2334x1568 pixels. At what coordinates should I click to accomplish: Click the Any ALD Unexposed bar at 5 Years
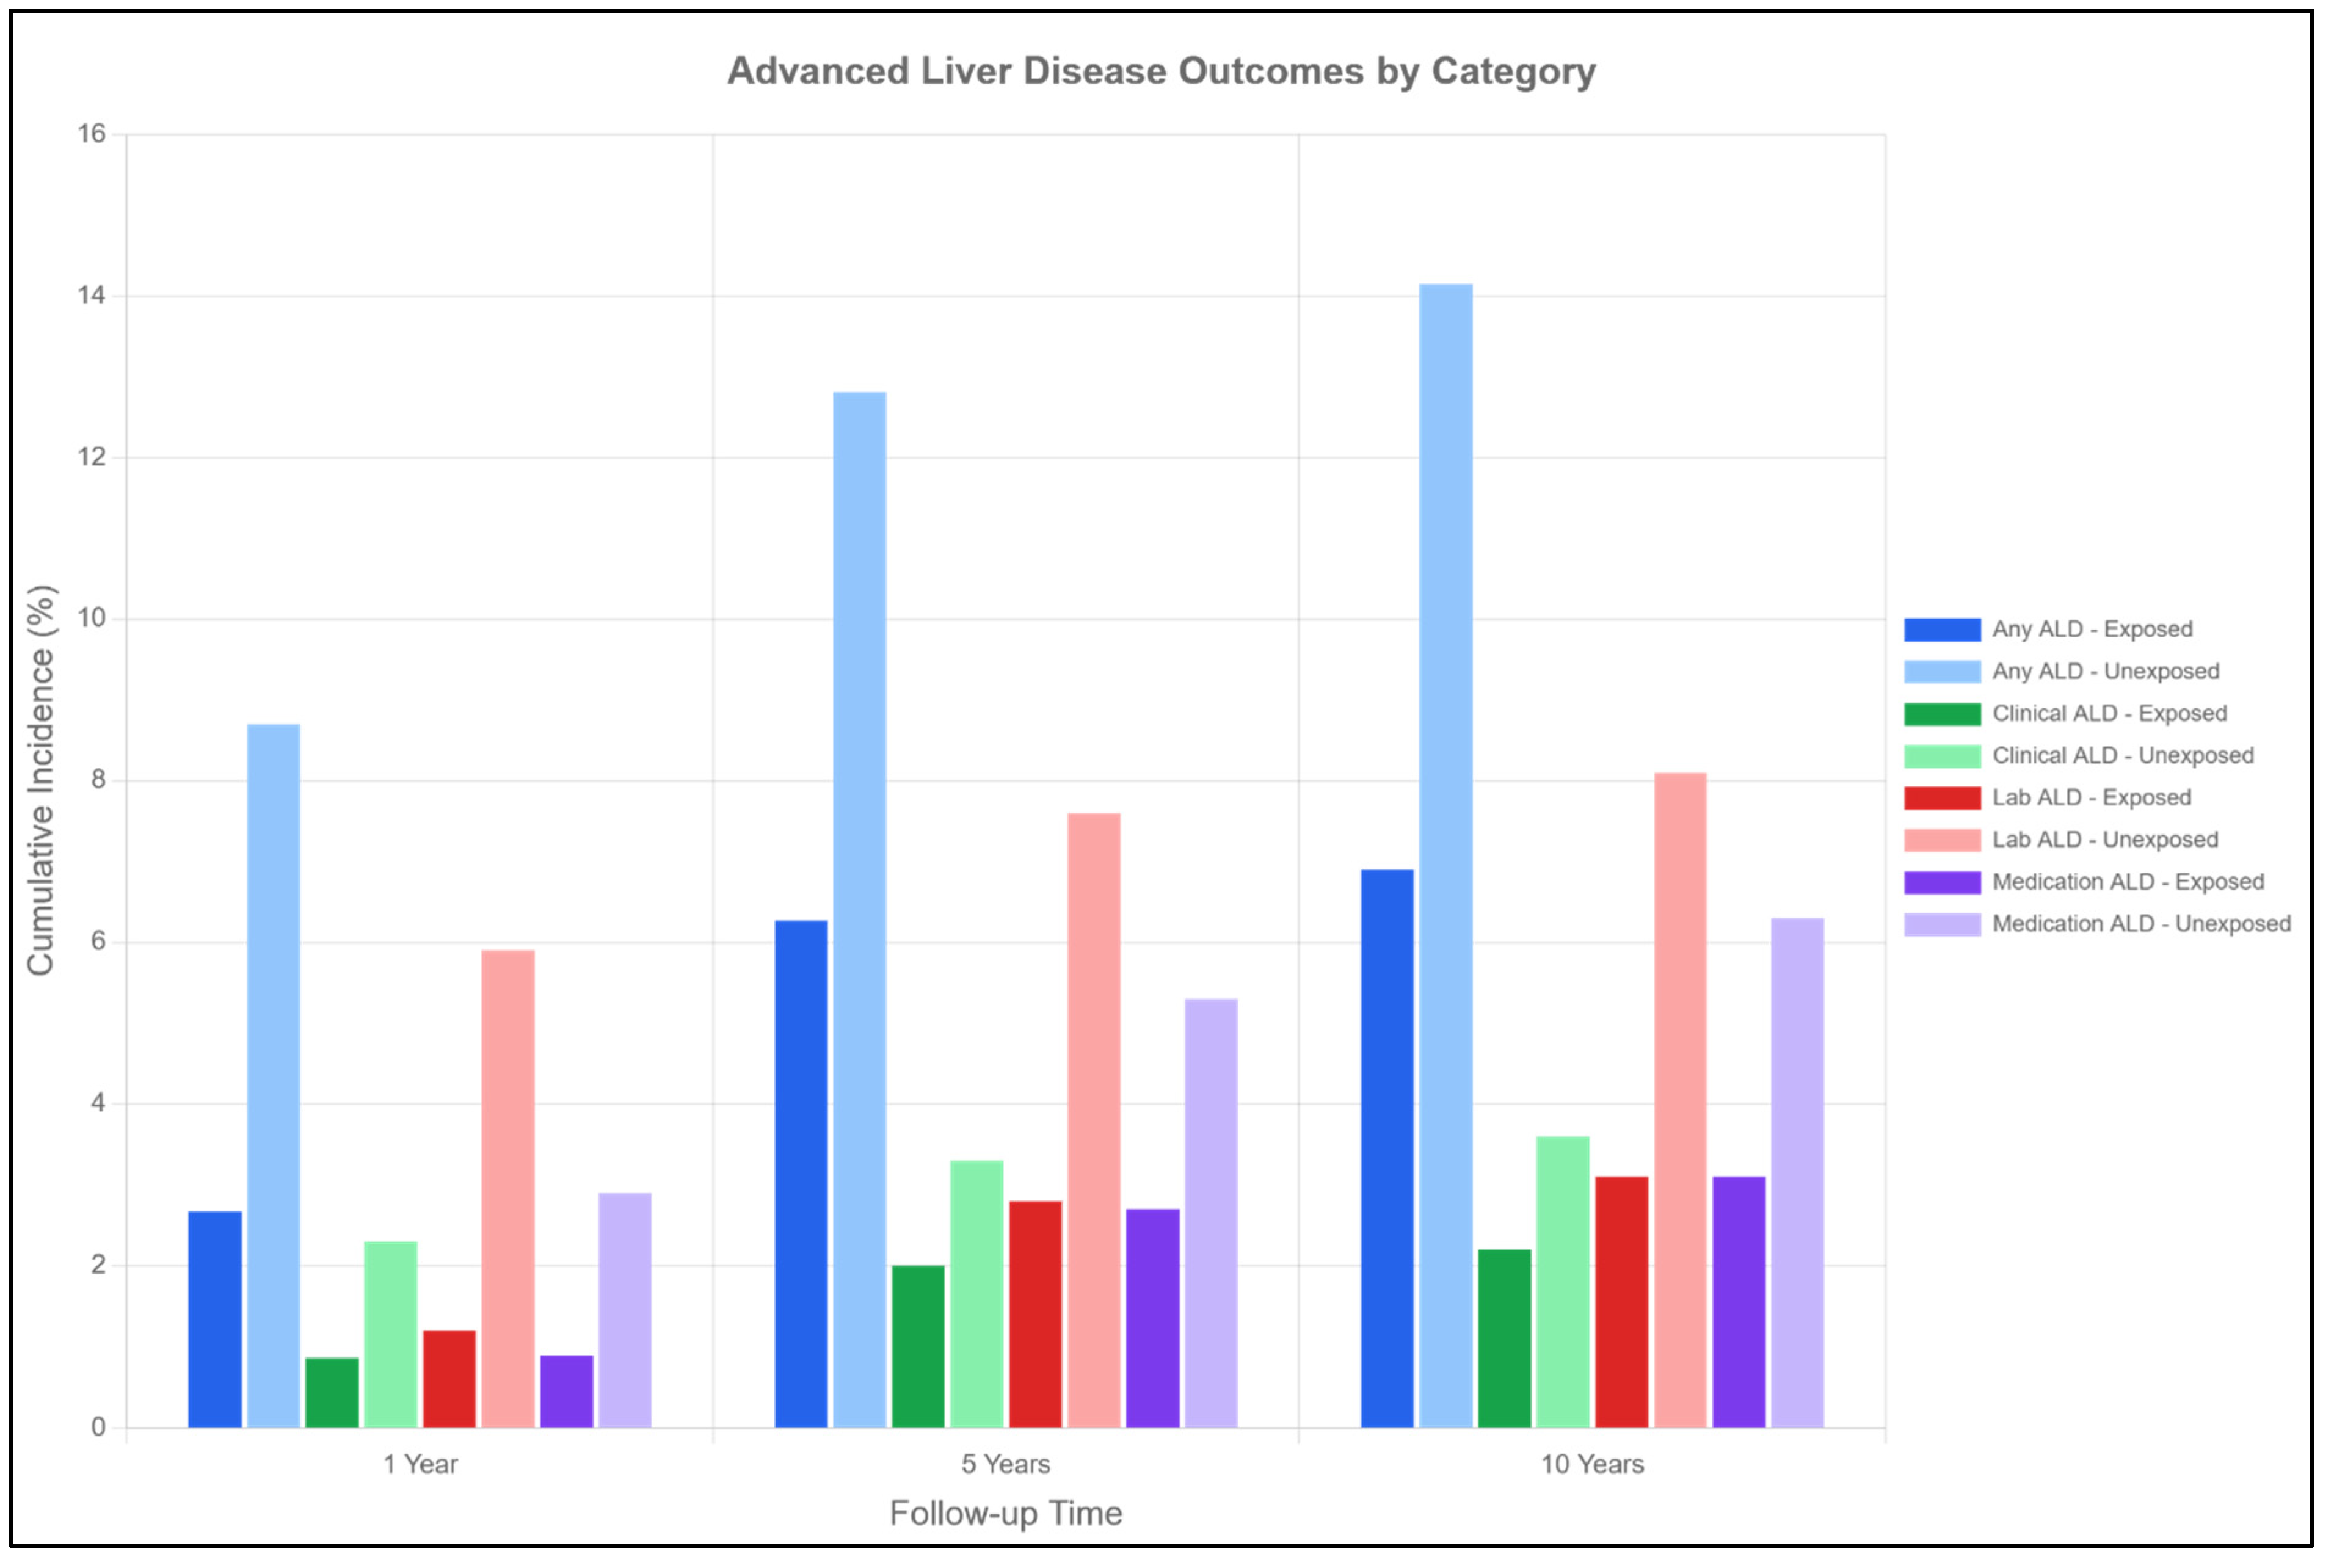[x=861, y=911]
